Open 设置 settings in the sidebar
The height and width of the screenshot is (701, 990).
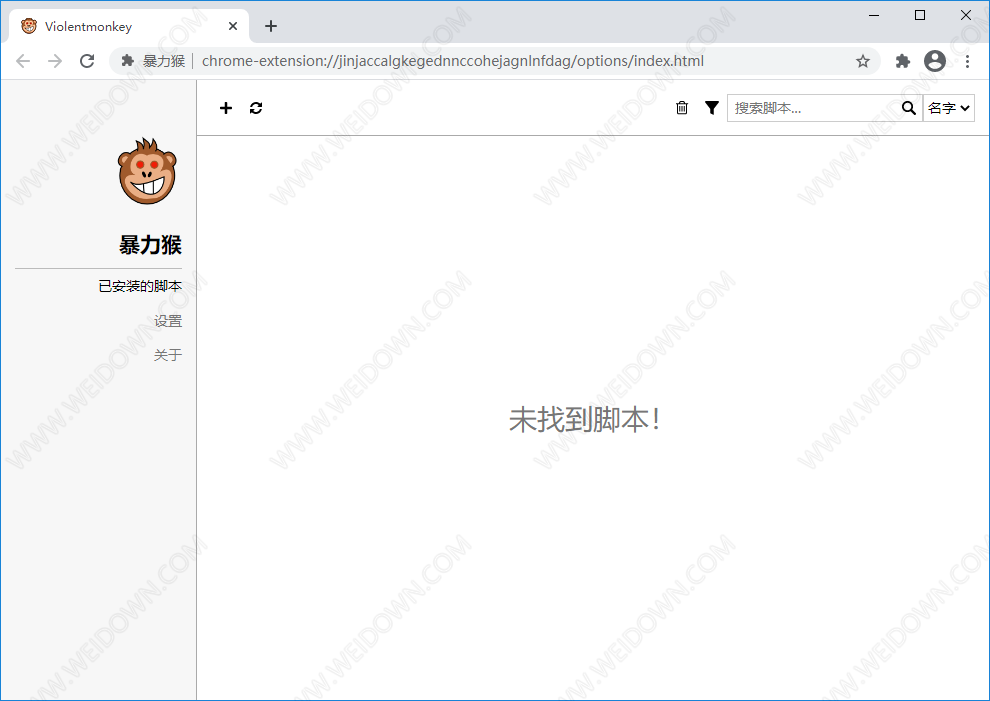(x=168, y=321)
